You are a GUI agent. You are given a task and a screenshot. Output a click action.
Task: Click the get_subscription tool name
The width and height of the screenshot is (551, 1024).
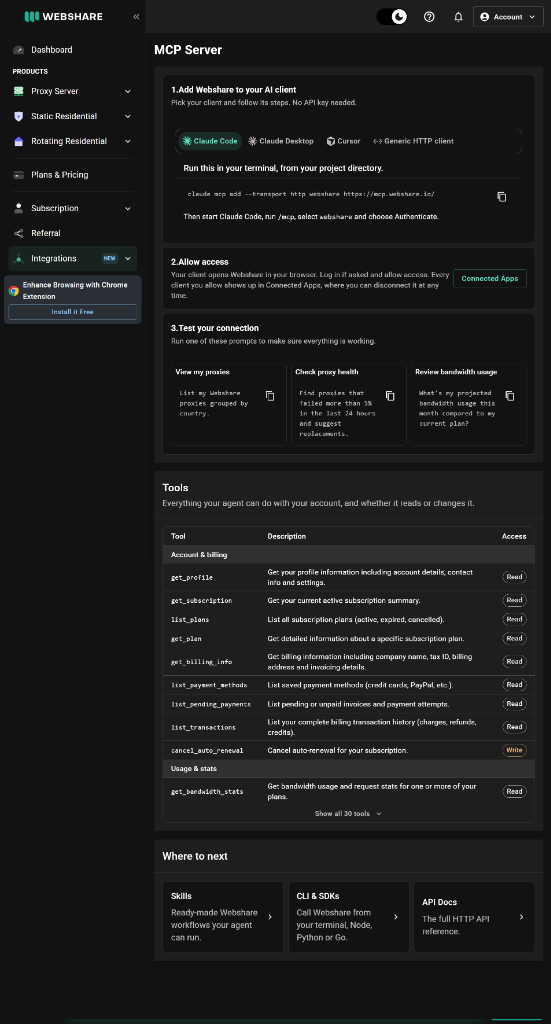(x=202, y=600)
